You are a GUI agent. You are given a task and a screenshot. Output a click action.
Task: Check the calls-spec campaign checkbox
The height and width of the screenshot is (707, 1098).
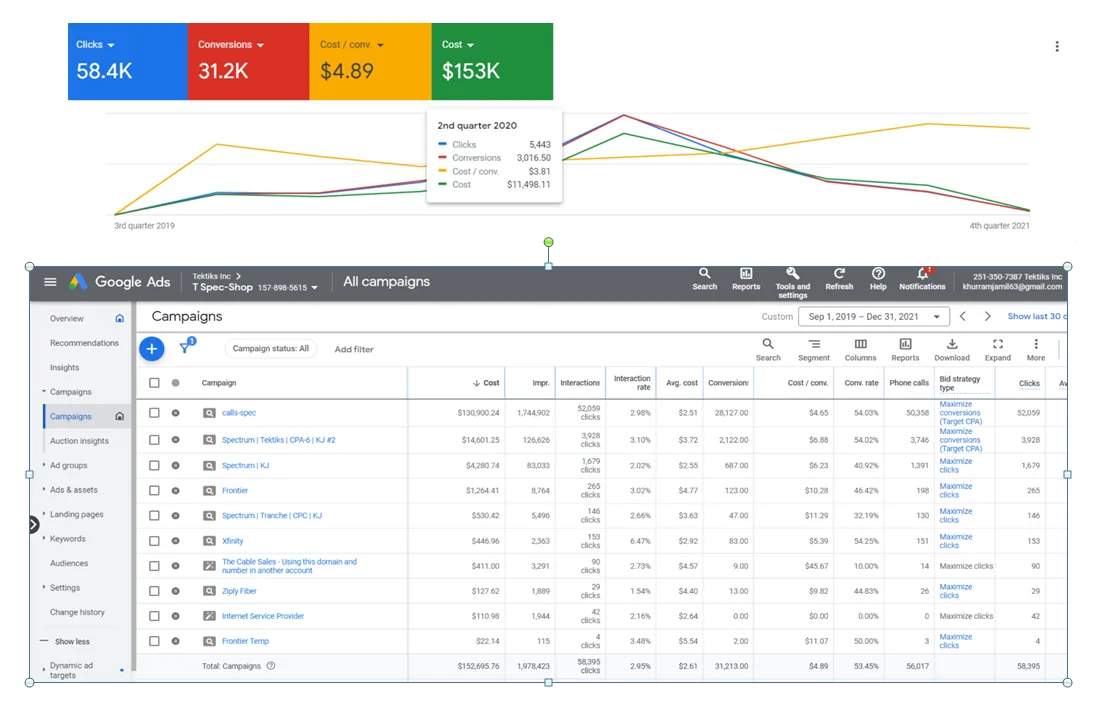pos(154,413)
